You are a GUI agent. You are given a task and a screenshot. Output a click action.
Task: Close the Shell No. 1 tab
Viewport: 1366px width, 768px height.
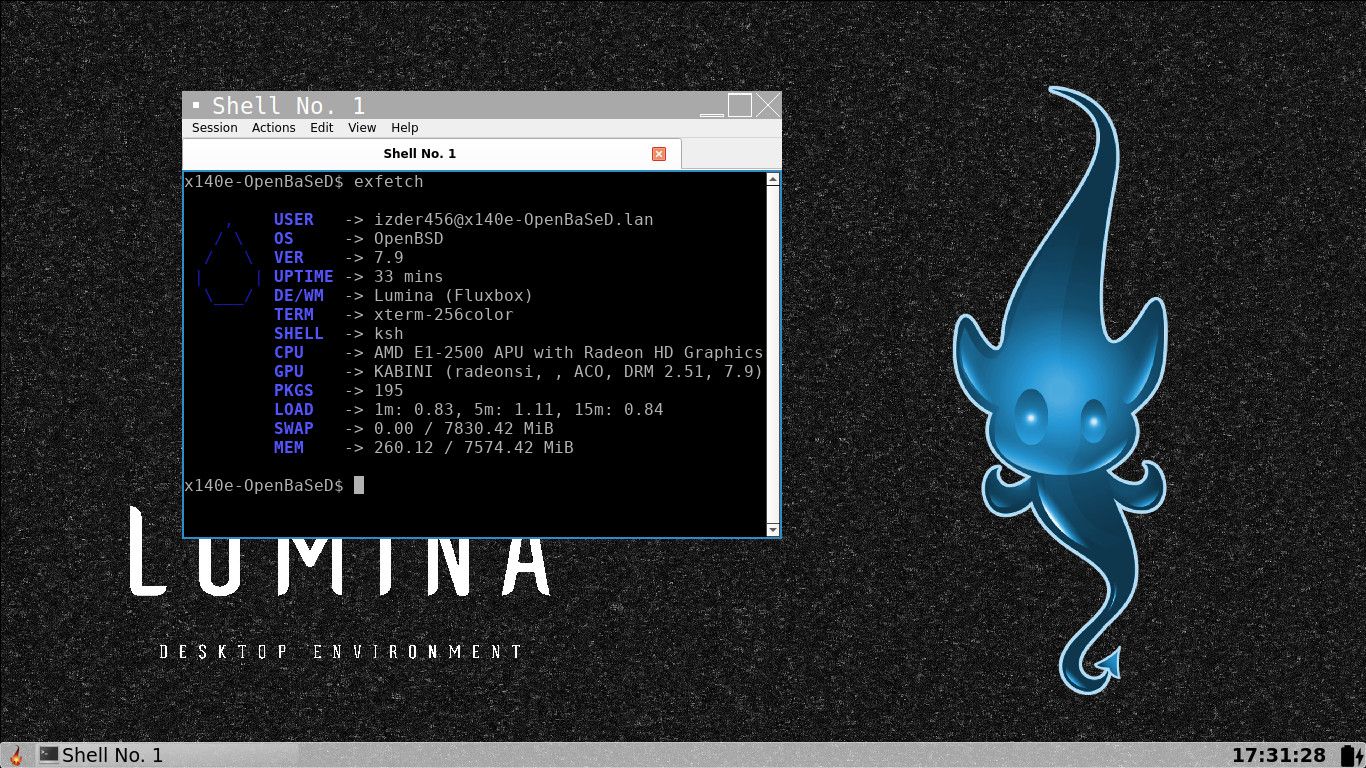pyautogui.click(x=659, y=154)
